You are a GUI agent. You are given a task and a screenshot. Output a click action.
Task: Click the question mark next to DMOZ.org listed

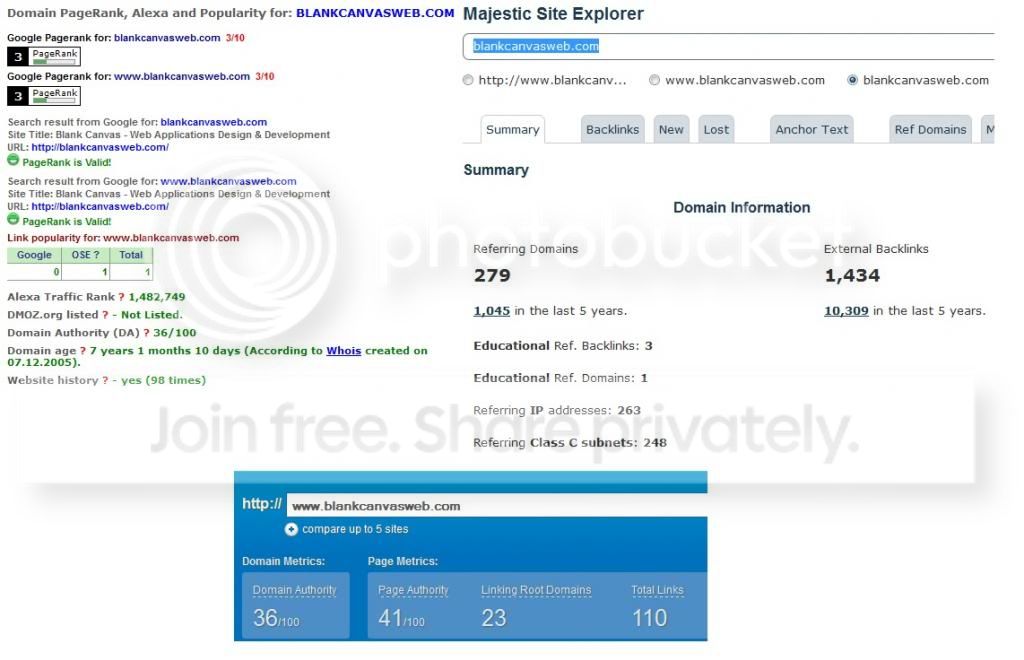click(x=105, y=315)
